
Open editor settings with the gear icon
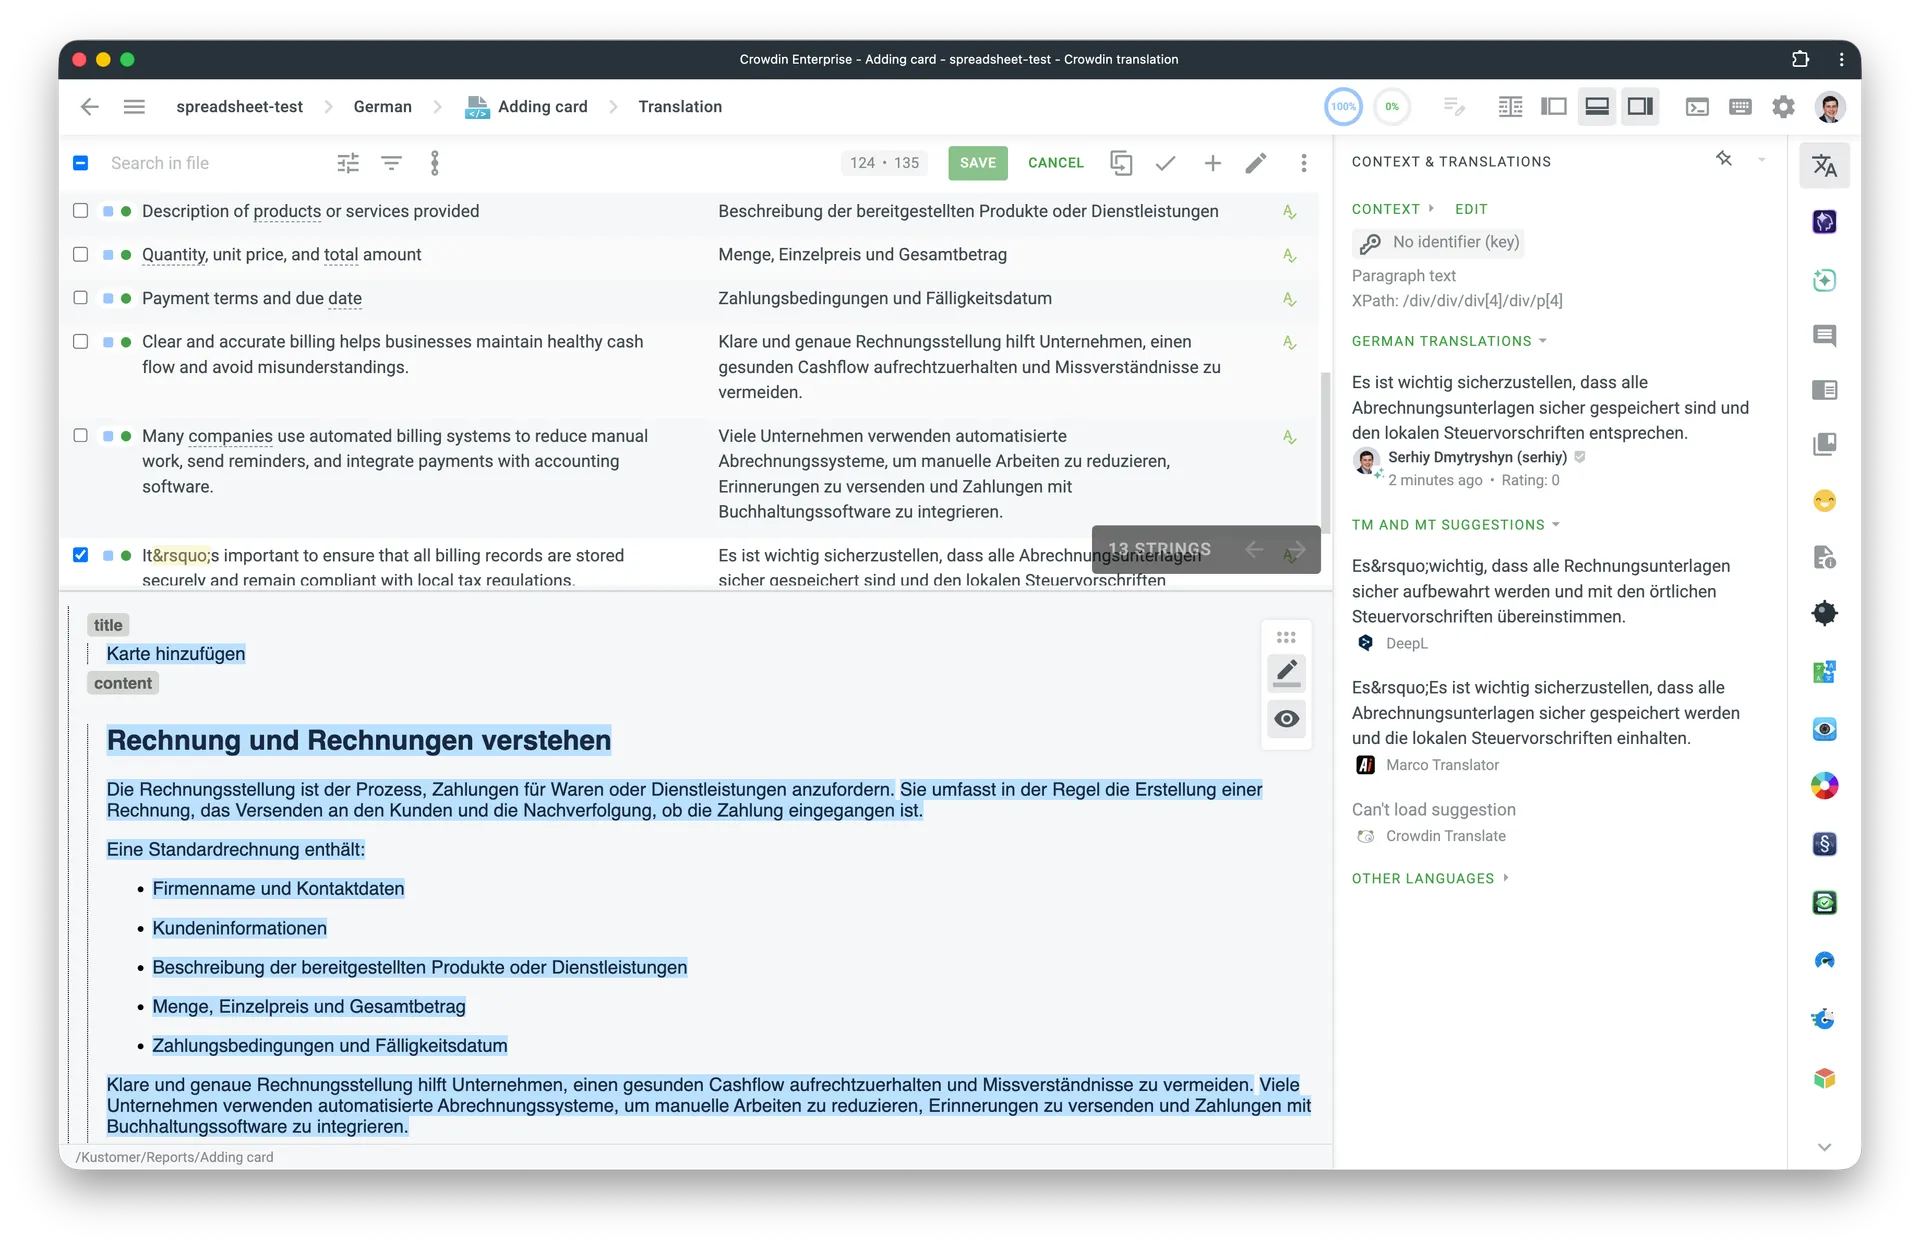pos(1784,107)
